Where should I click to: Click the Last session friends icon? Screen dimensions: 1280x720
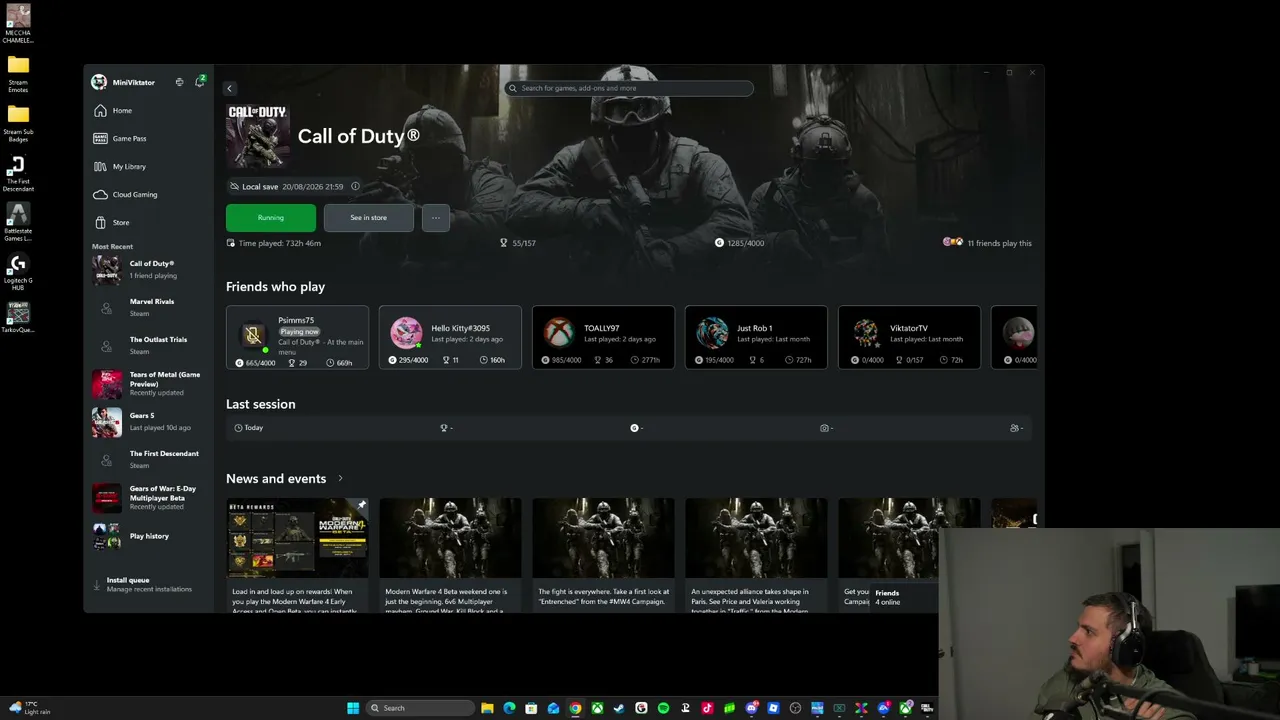click(1014, 428)
